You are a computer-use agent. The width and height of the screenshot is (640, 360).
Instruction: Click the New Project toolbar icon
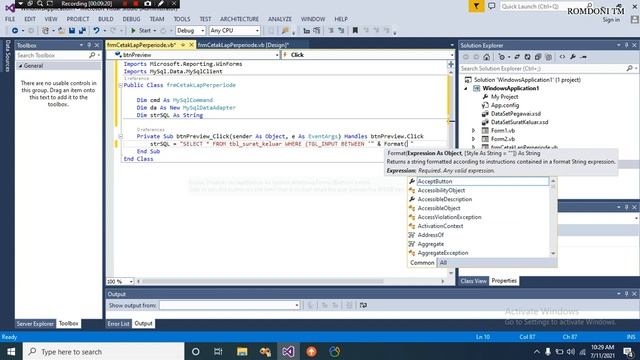coord(46,31)
